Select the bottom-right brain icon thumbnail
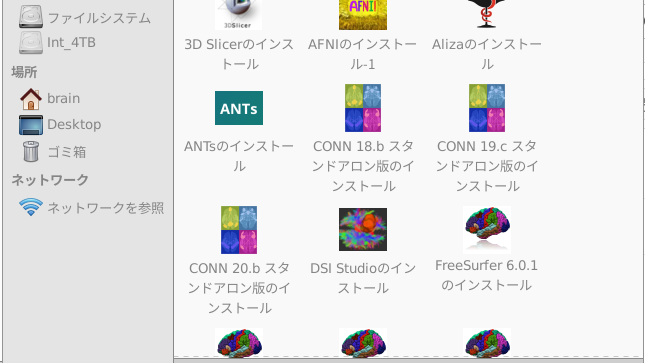The width and height of the screenshot is (645, 363). click(487, 342)
